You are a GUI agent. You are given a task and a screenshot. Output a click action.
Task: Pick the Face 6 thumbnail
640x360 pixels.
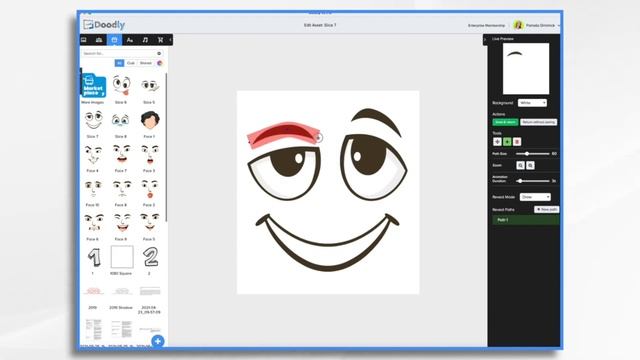point(93,223)
